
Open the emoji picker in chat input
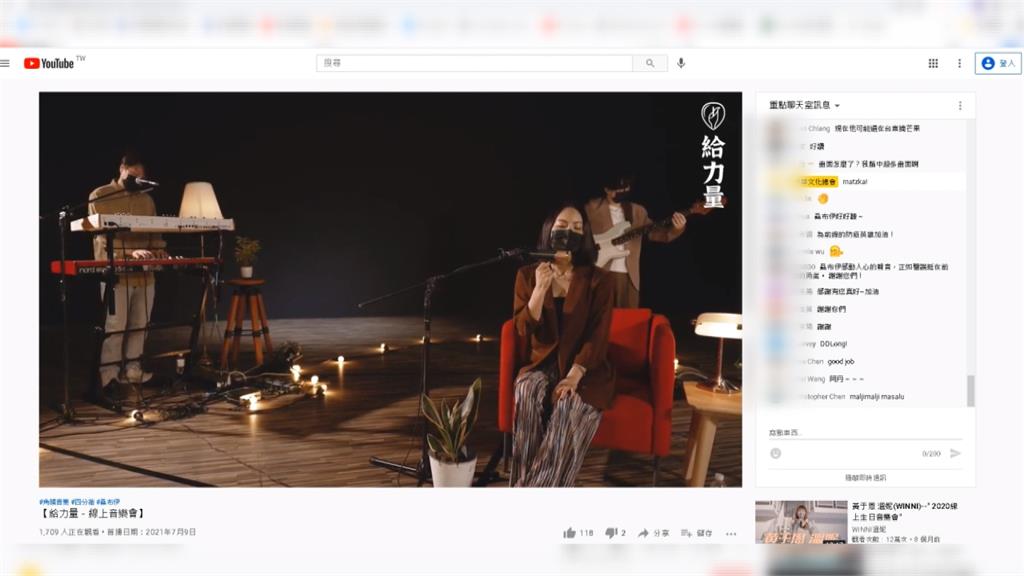(x=776, y=453)
